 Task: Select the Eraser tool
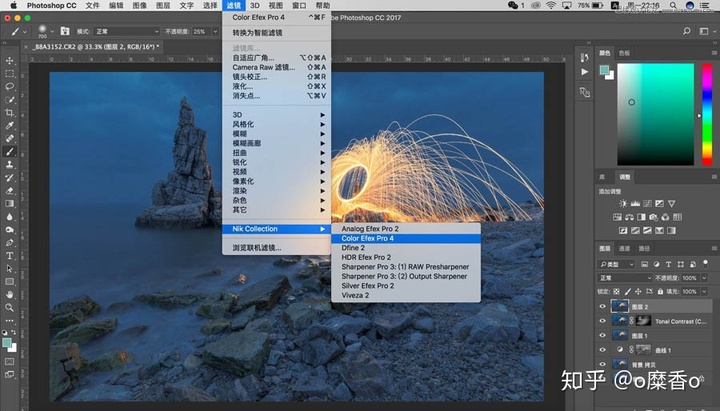click(x=9, y=191)
